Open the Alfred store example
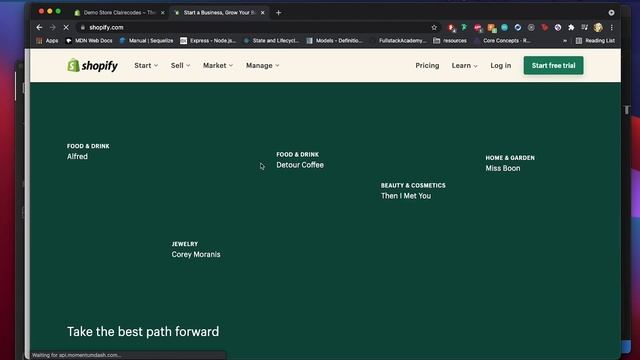This screenshot has height=360, width=640. (x=77, y=156)
